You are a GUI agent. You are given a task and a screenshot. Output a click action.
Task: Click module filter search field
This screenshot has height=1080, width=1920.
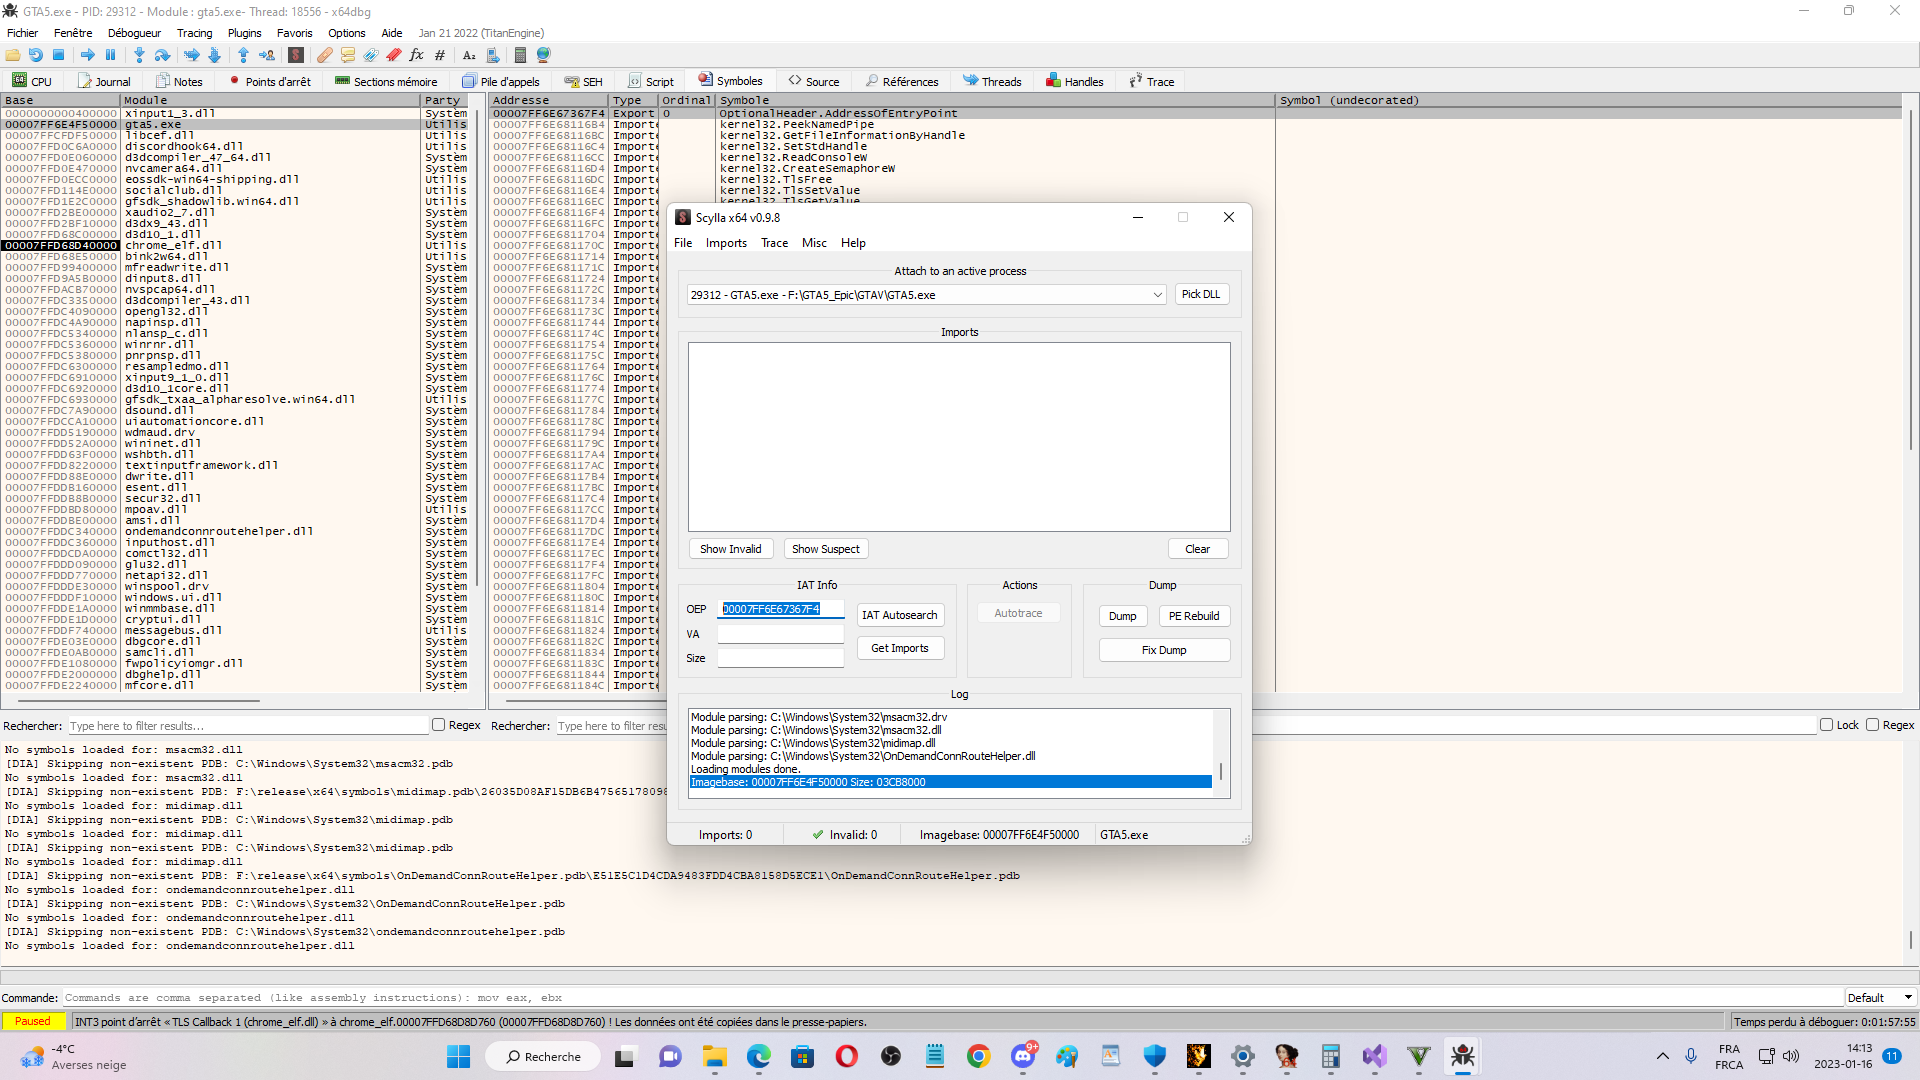(247, 726)
